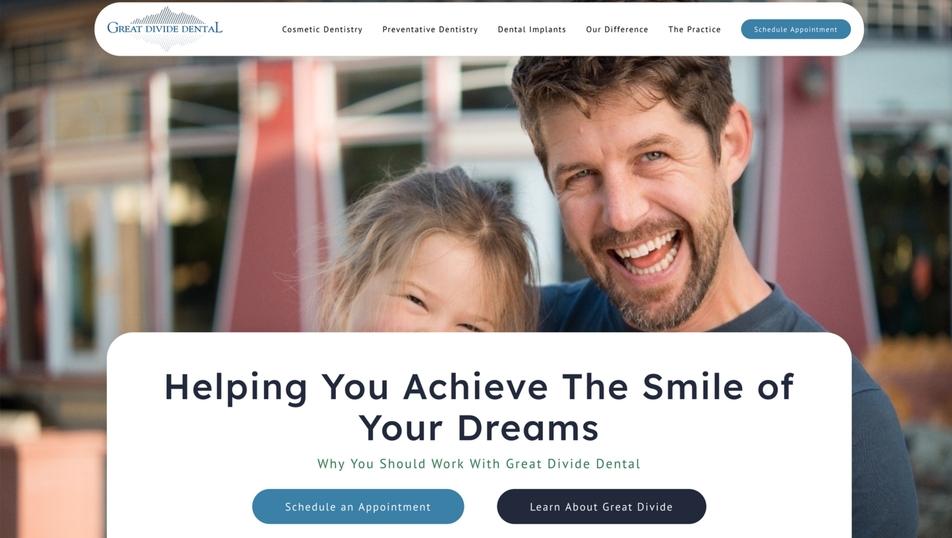Click the Great Divide Dental logo

click(x=165, y=28)
